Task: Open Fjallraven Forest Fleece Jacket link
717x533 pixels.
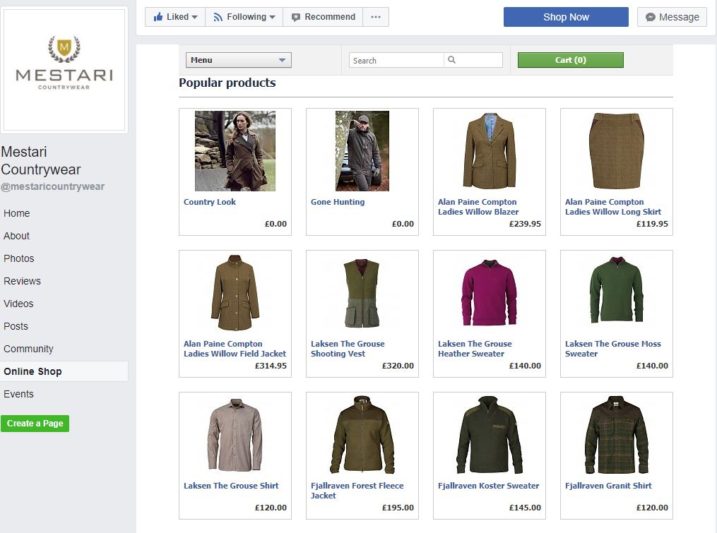Action: pos(357,490)
